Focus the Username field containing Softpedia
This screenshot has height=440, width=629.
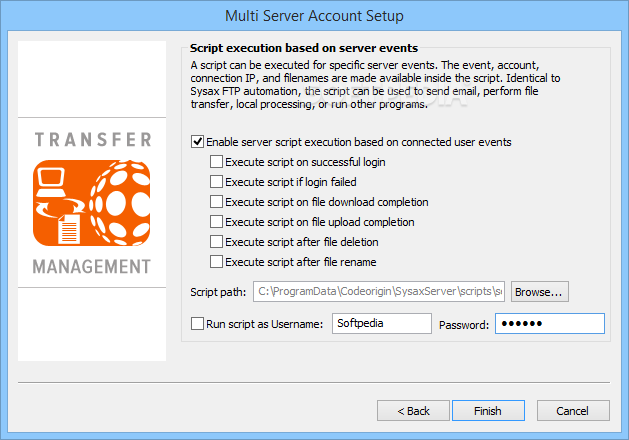point(381,324)
